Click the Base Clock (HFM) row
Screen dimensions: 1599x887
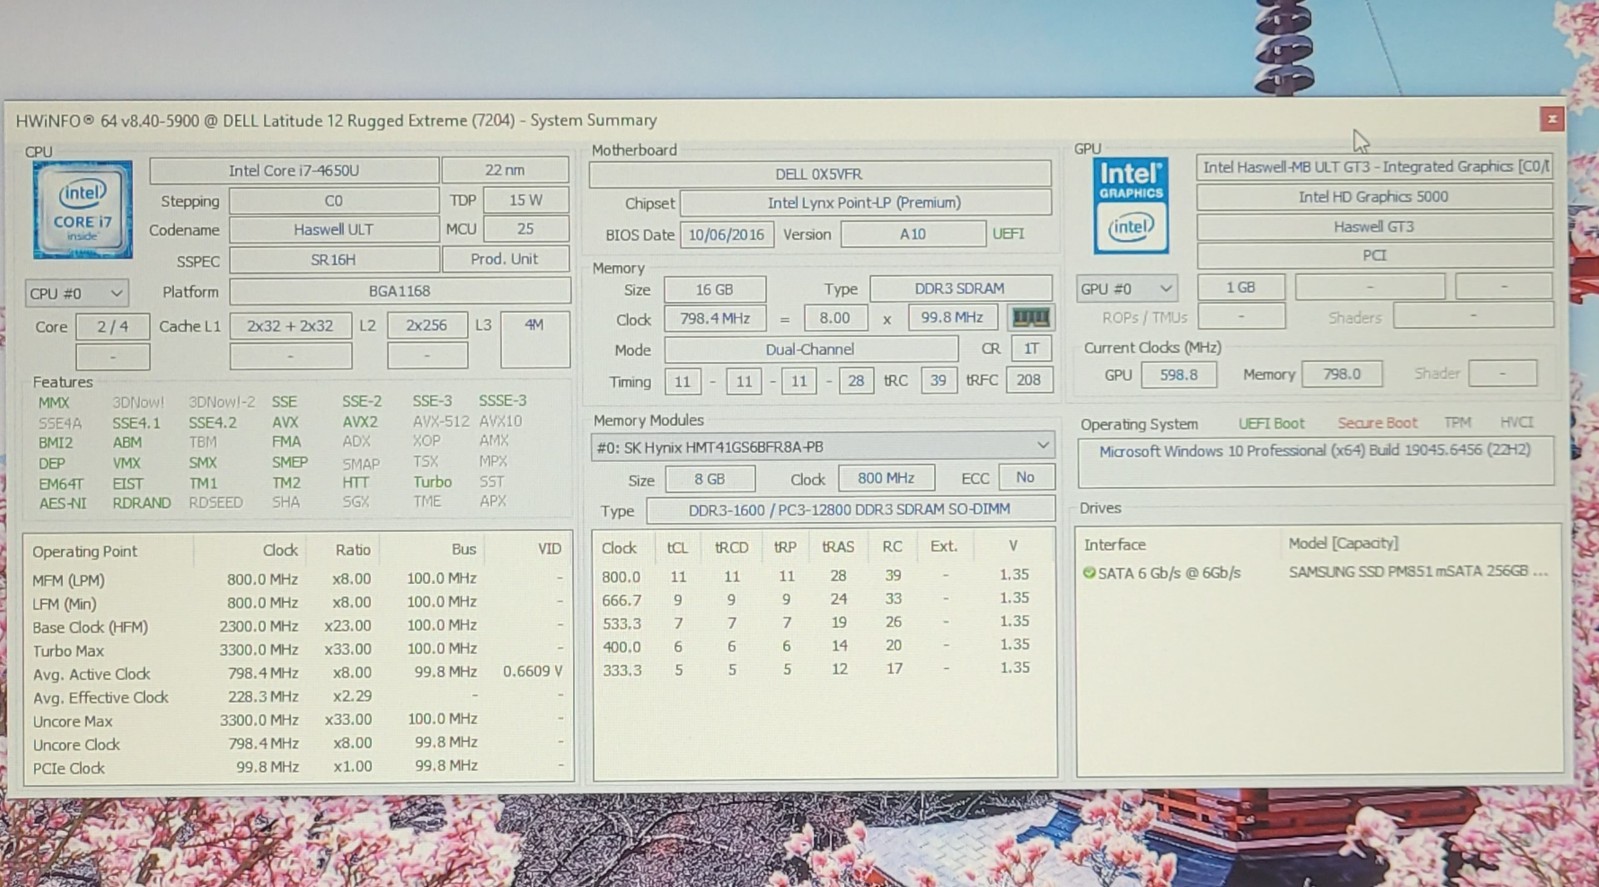pos(298,626)
